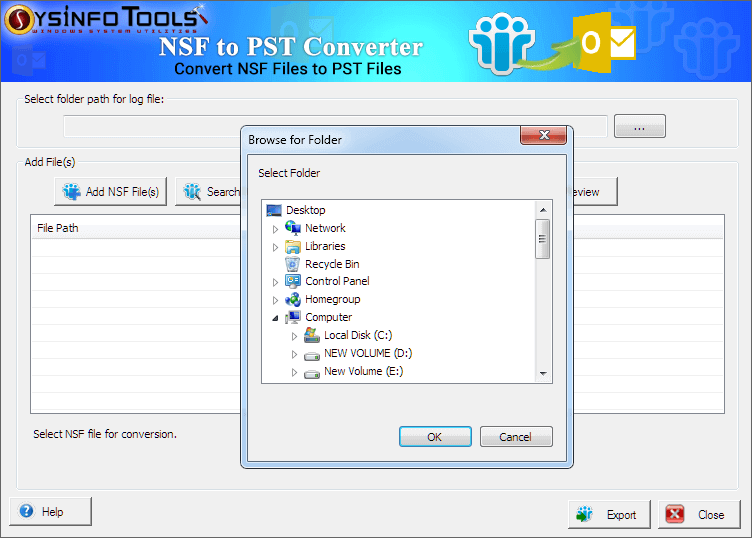The height and width of the screenshot is (538, 752).
Task: Click the Libraries folder icon
Action: (x=293, y=246)
